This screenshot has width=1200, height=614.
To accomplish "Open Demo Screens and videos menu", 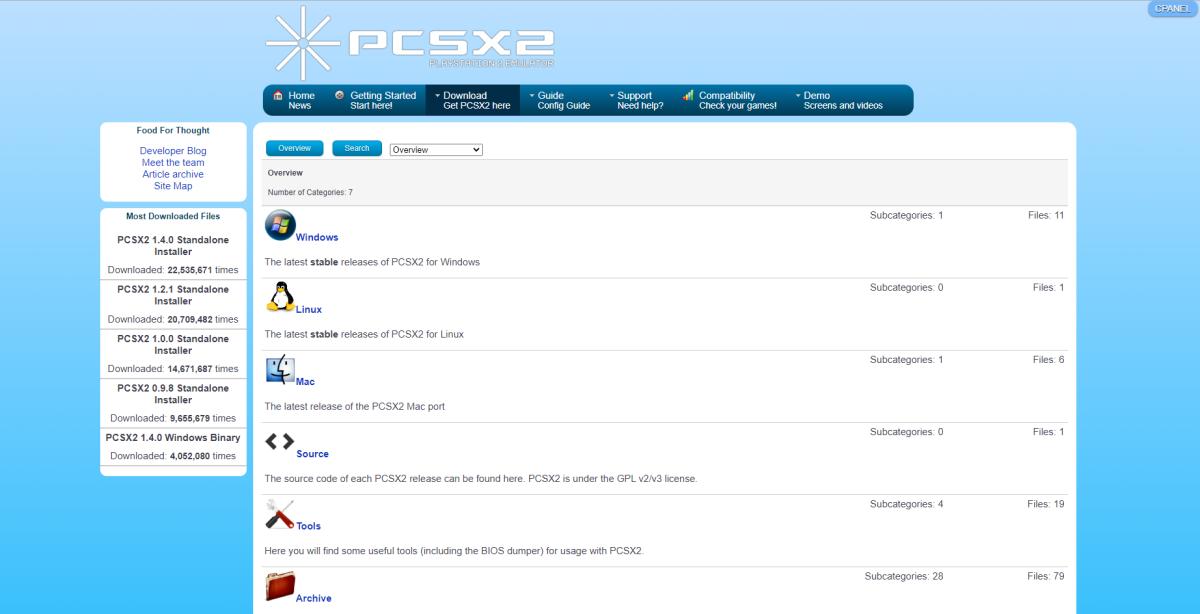I will coord(838,100).
